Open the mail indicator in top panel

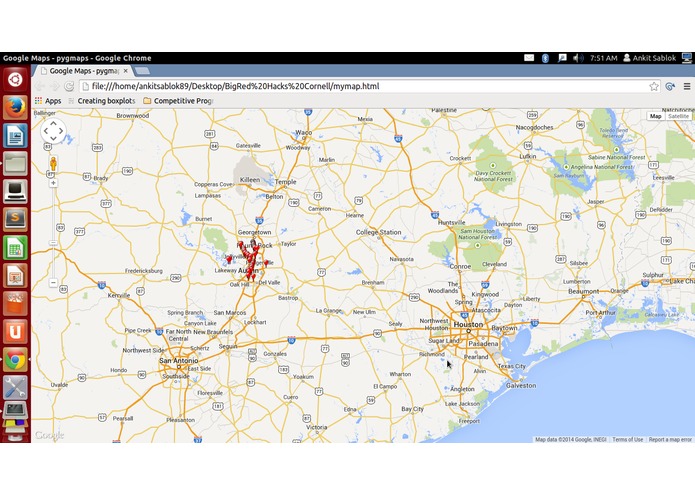[529, 58]
